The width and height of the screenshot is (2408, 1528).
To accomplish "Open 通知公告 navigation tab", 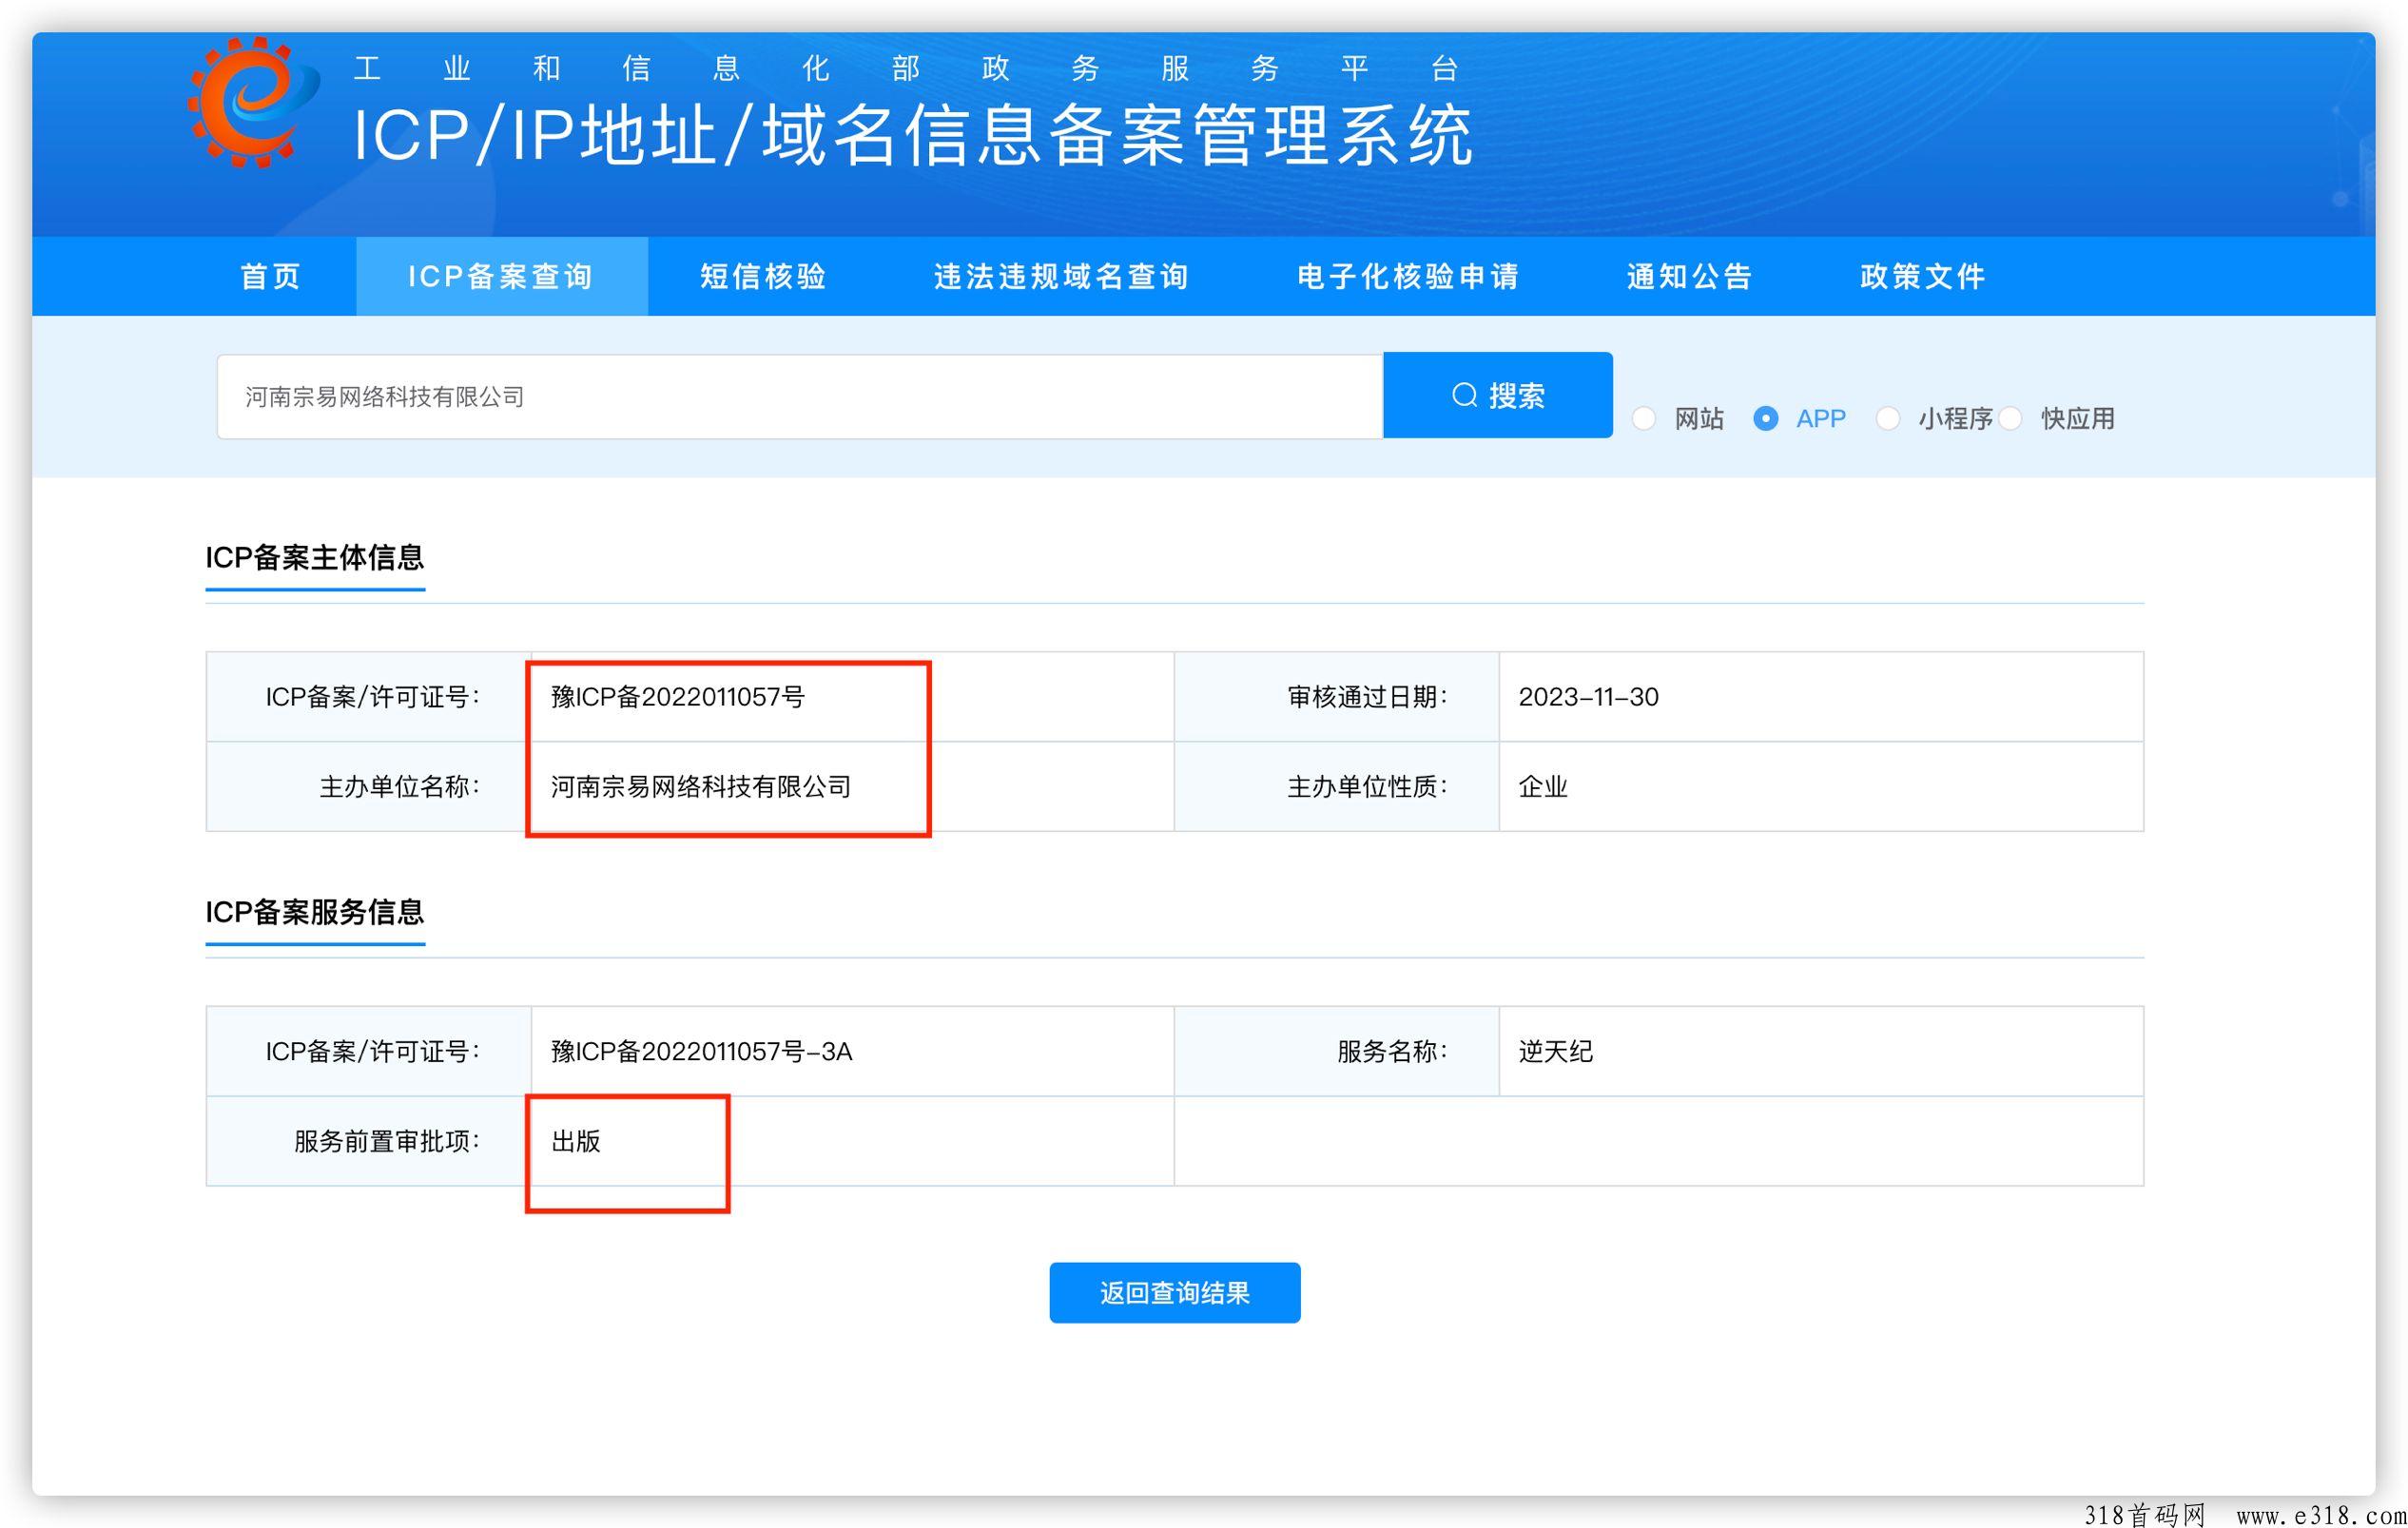I will point(1689,276).
